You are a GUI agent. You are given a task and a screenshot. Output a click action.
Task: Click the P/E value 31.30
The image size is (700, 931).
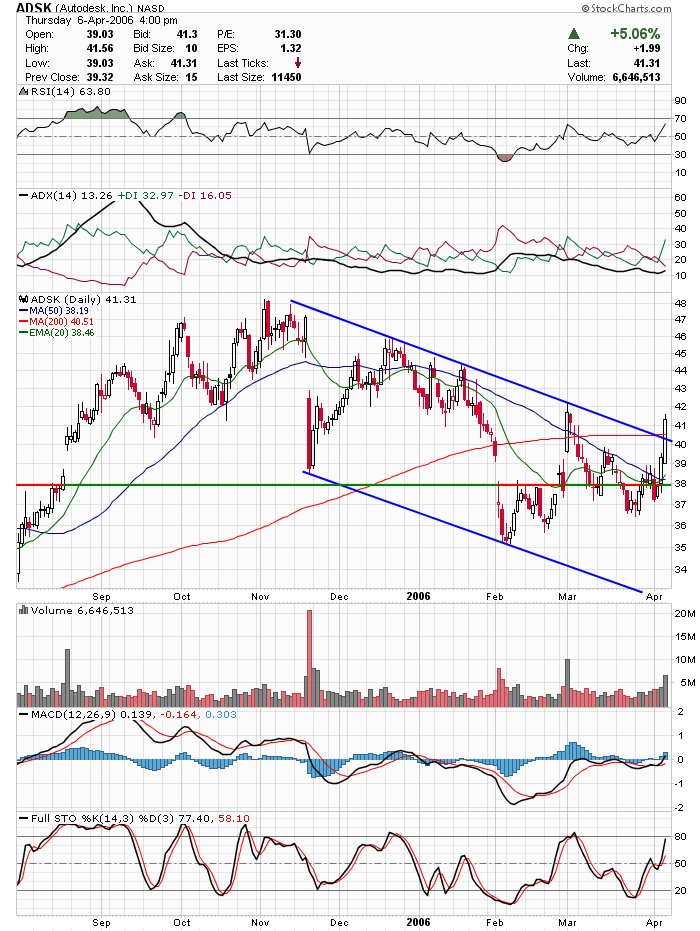(x=287, y=34)
